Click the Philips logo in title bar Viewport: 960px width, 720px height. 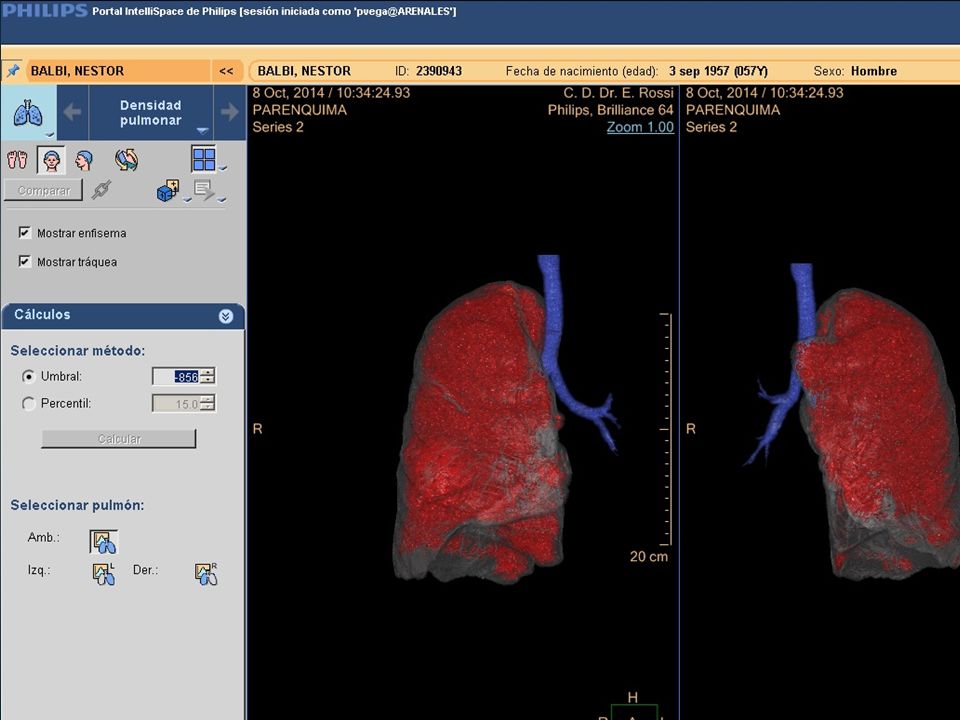pyautogui.click(x=45, y=11)
